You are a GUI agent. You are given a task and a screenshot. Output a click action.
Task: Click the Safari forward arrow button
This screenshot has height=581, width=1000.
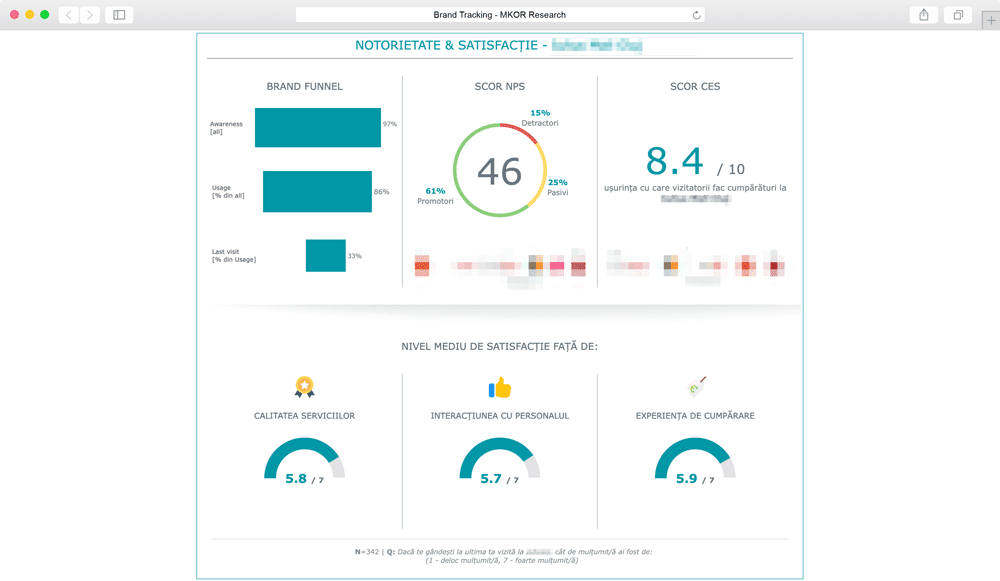(x=90, y=15)
